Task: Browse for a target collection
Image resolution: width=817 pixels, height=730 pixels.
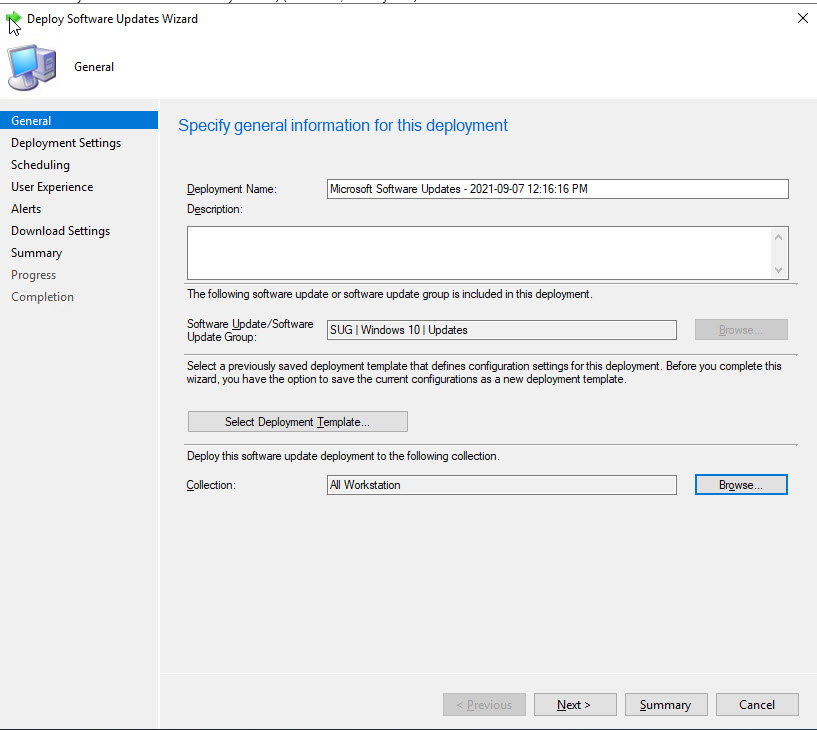Action: [x=741, y=485]
